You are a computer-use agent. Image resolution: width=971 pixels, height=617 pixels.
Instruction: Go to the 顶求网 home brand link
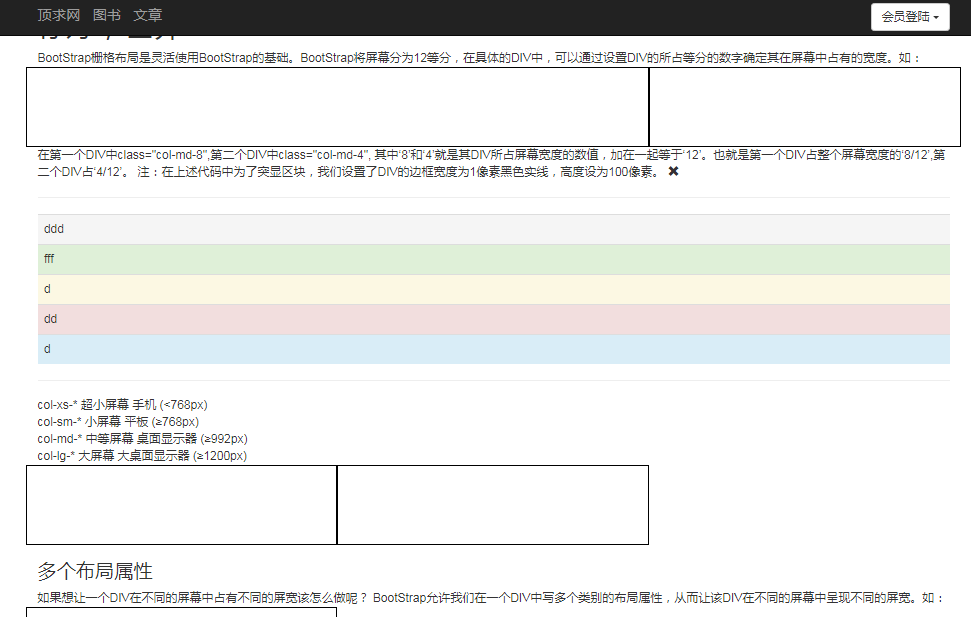(x=58, y=16)
